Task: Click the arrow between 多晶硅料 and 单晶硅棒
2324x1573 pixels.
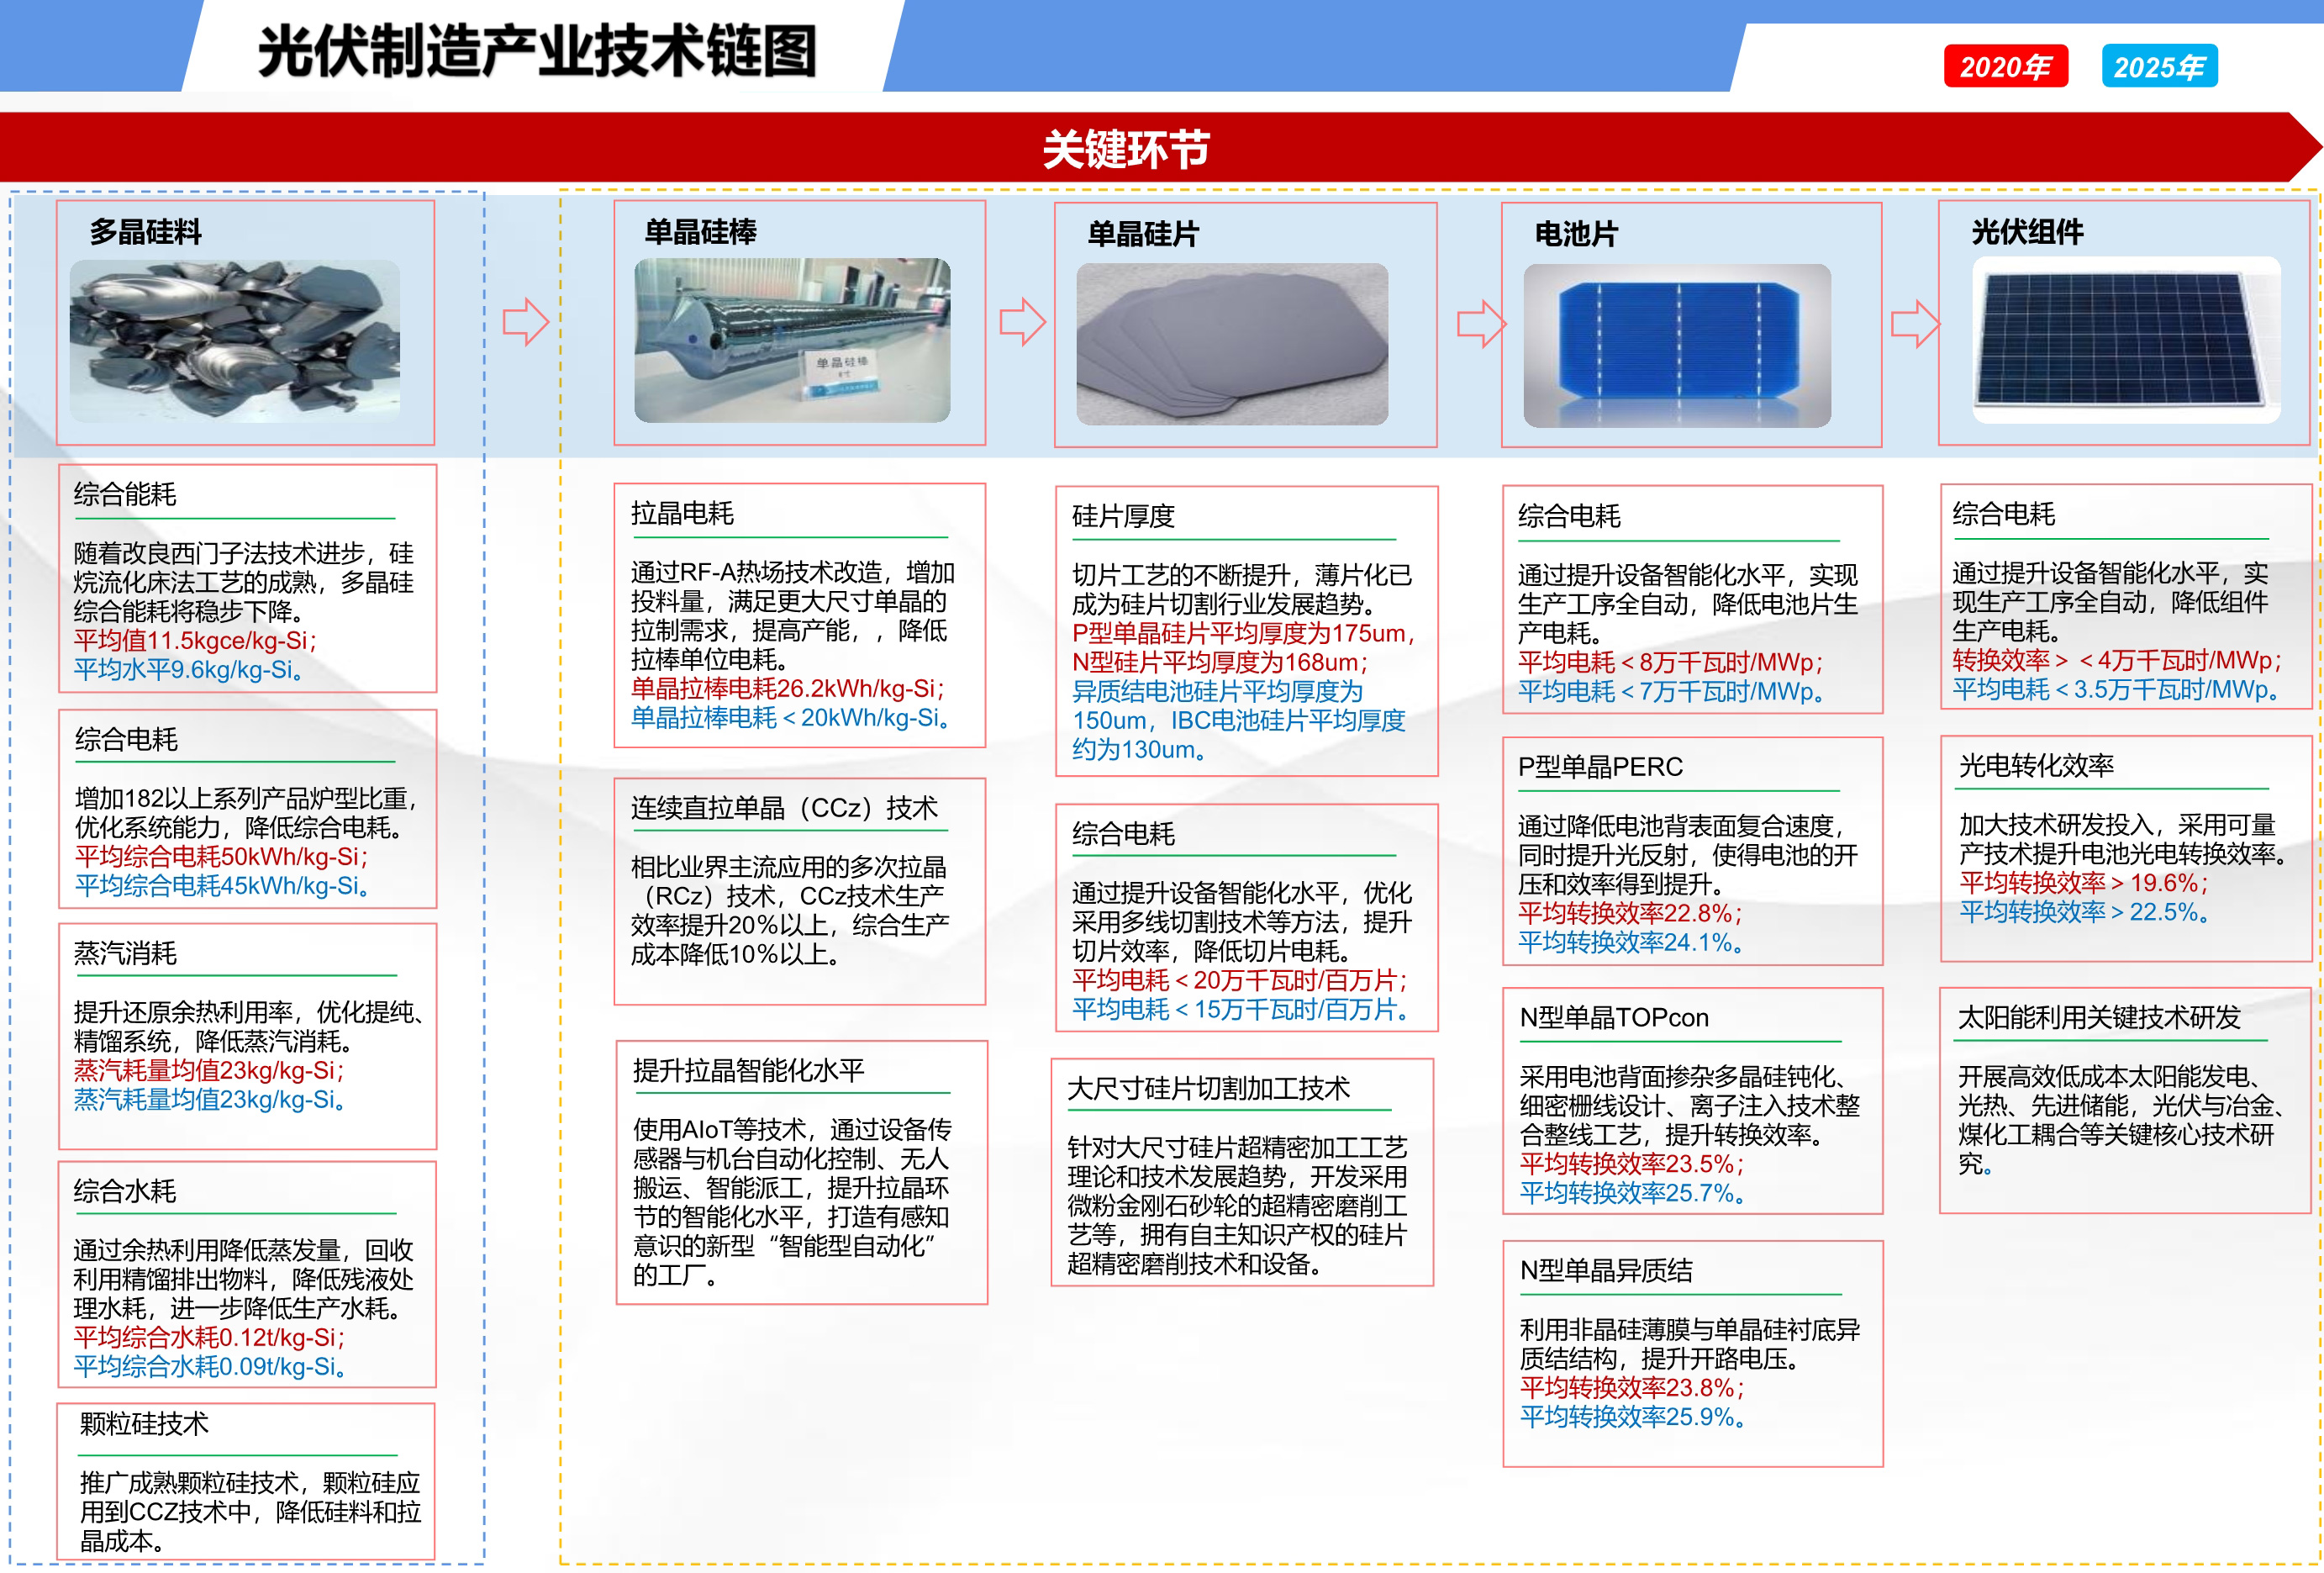Action: point(526,322)
